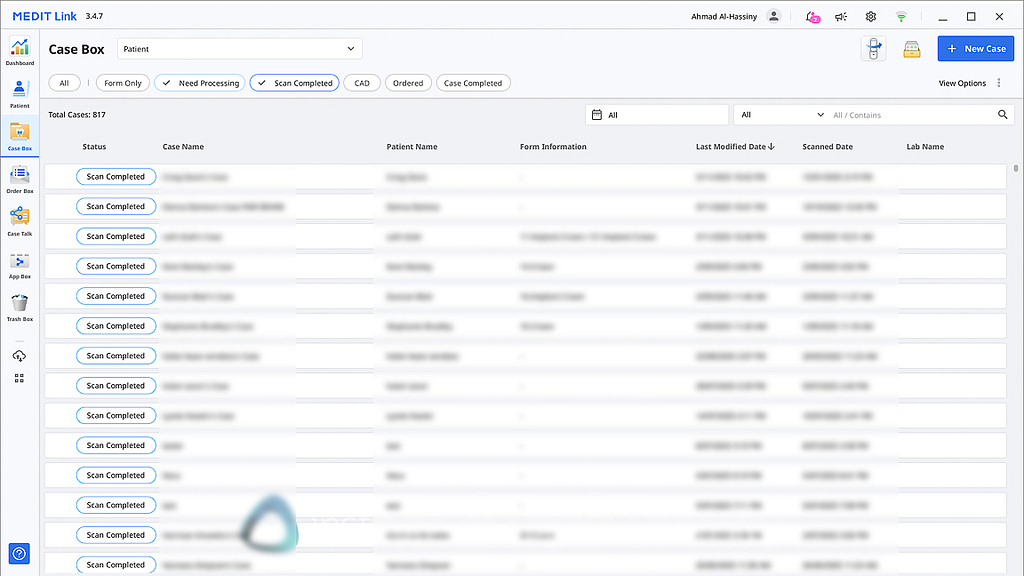Go to the Patient section
The image size is (1024, 576).
pyautogui.click(x=19, y=92)
